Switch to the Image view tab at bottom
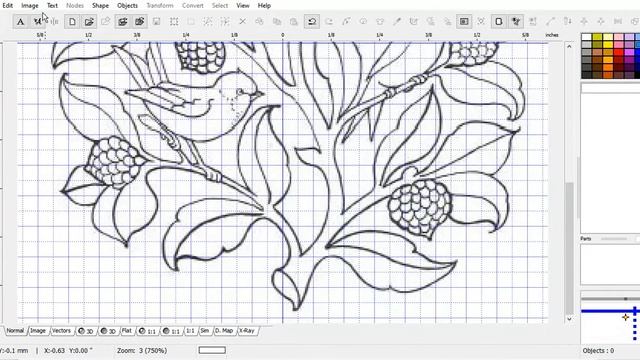This screenshot has width=640, height=360. click(38, 331)
